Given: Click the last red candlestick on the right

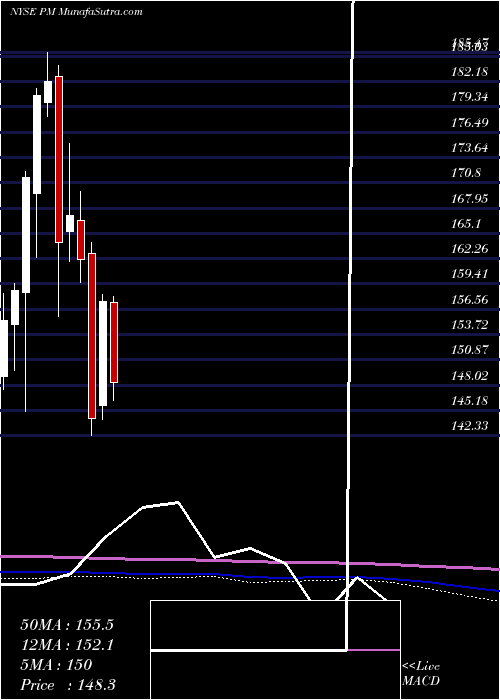Looking at the screenshot, I should tap(114, 342).
